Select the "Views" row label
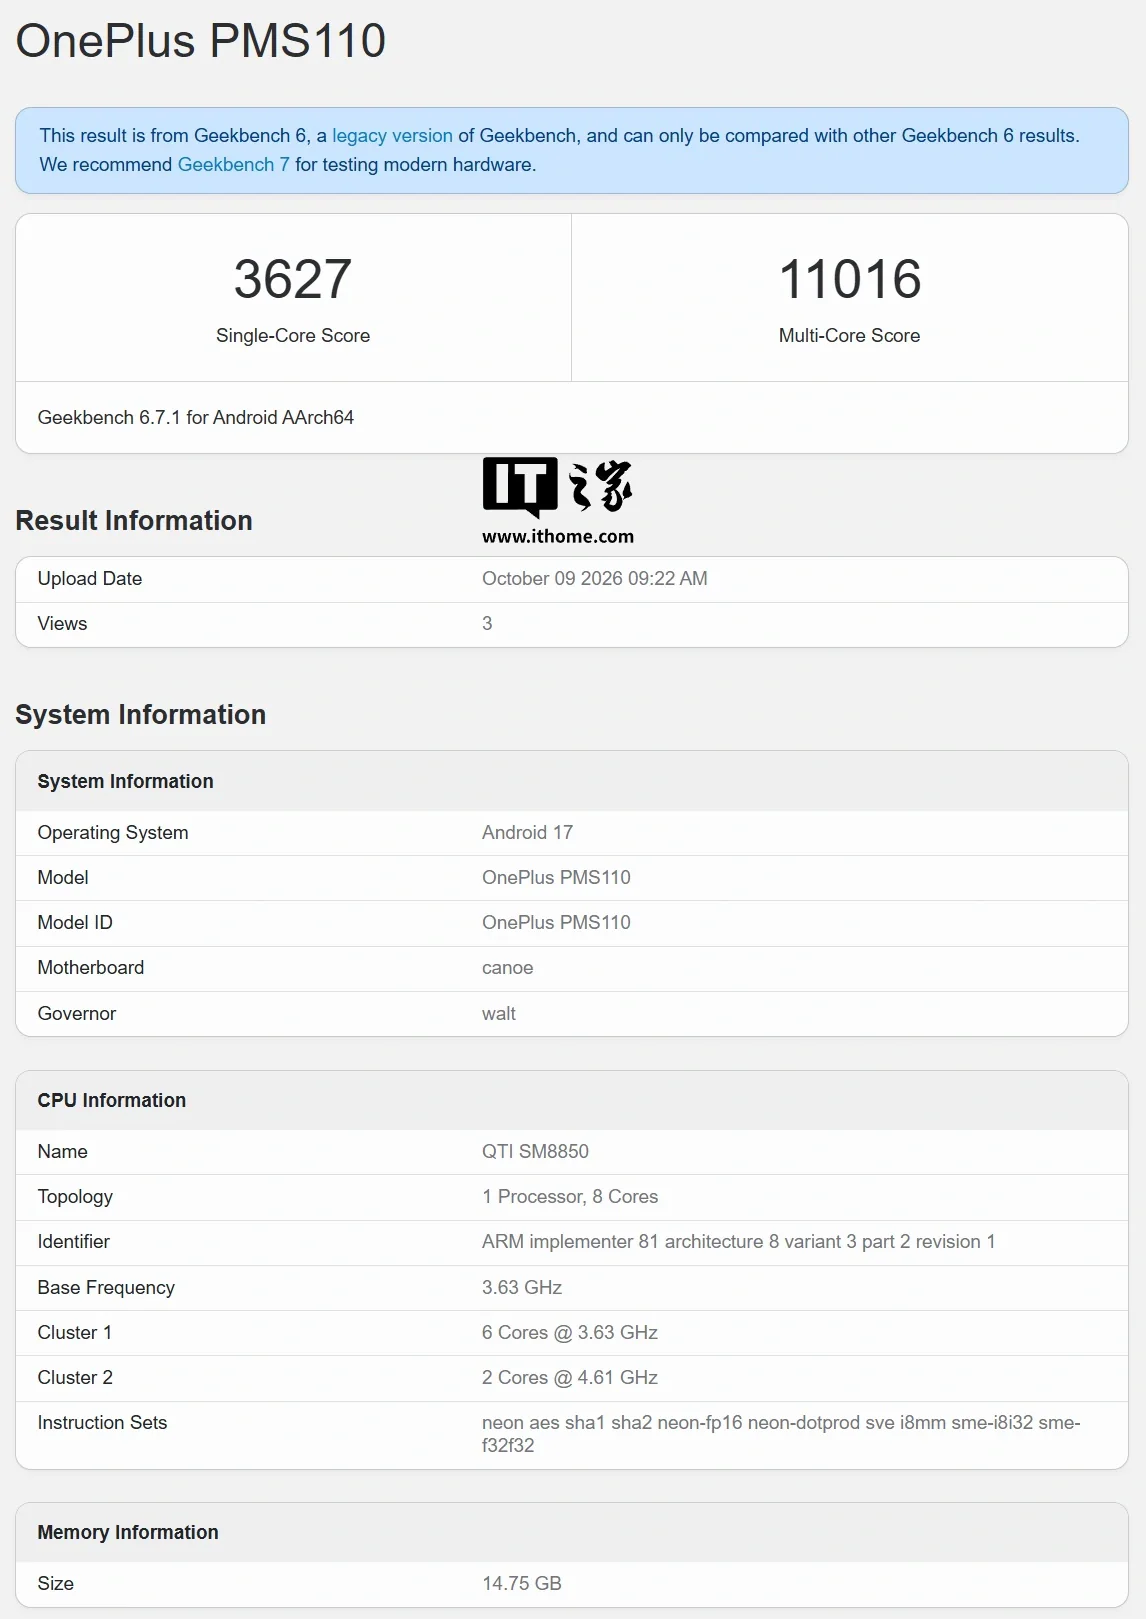This screenshot has height=1619, width=1146. (x=62, y=624)
